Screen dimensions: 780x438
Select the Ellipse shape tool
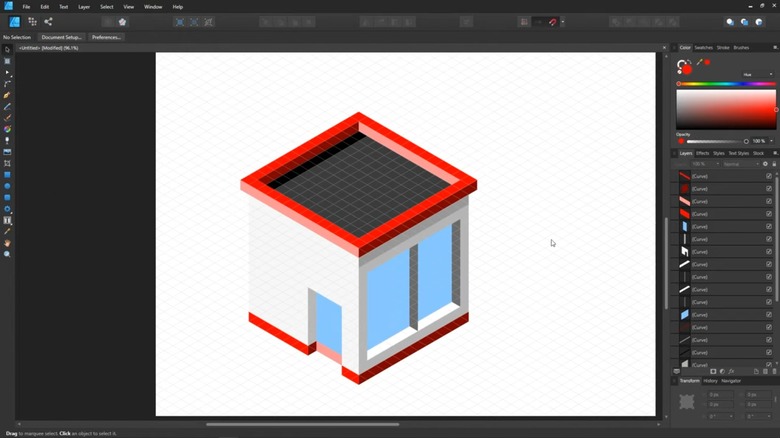tap(7, 186)
